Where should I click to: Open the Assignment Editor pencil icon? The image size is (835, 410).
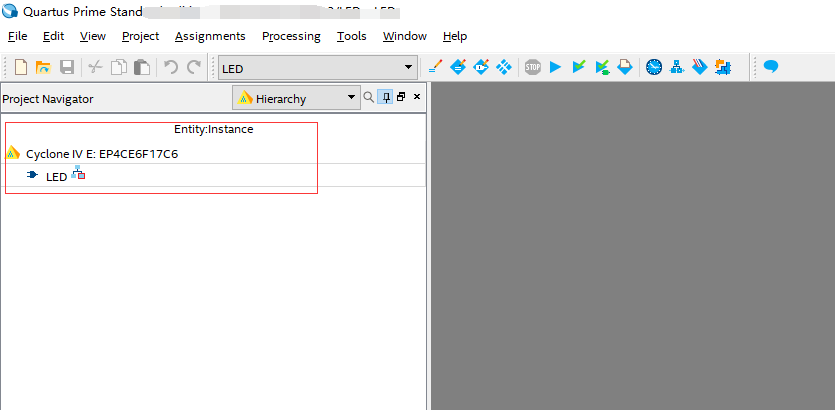pos(435,67)
